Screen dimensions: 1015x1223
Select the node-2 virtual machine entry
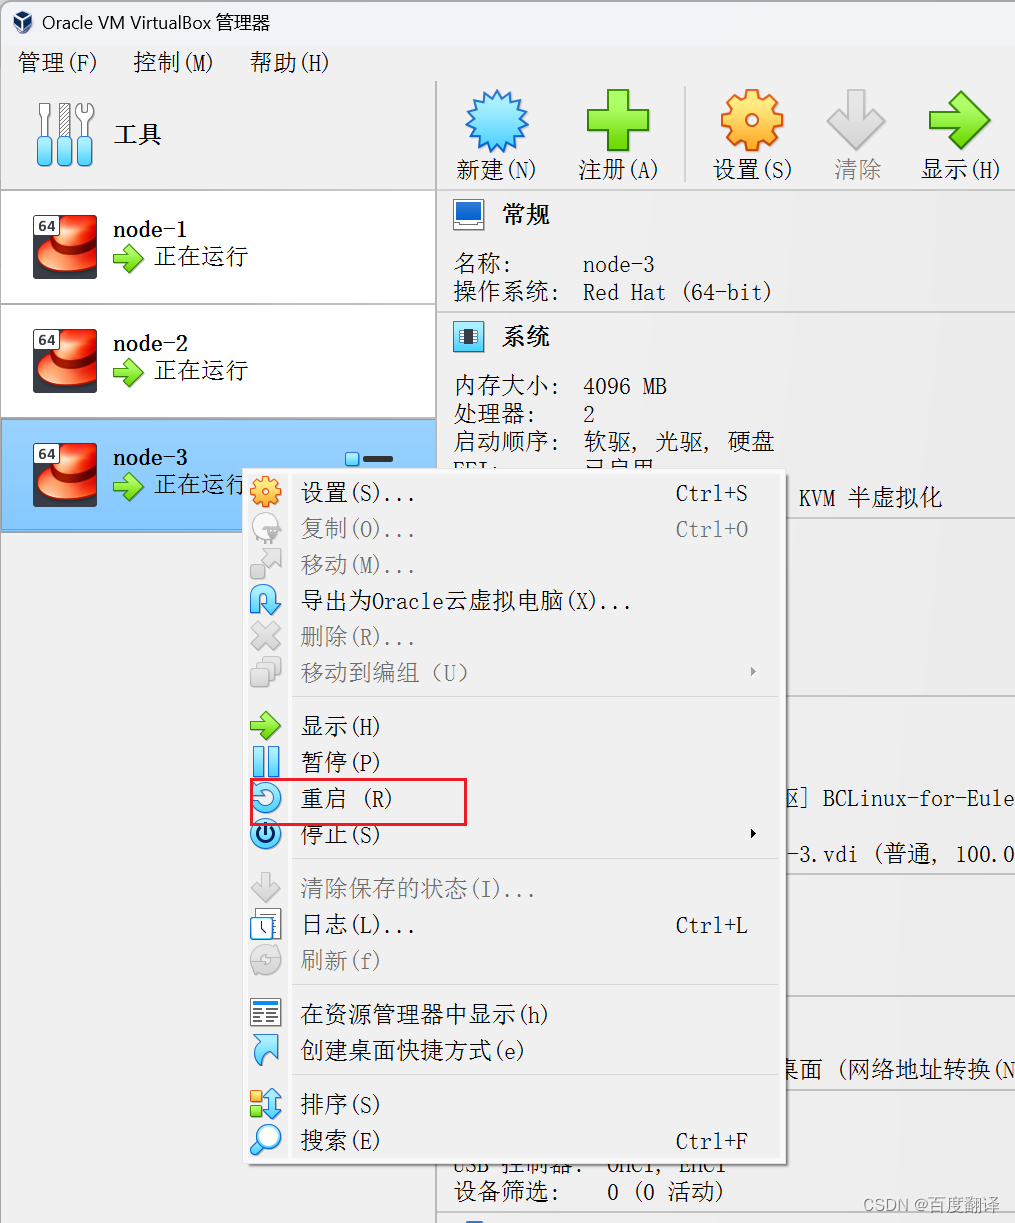[218, 360]
